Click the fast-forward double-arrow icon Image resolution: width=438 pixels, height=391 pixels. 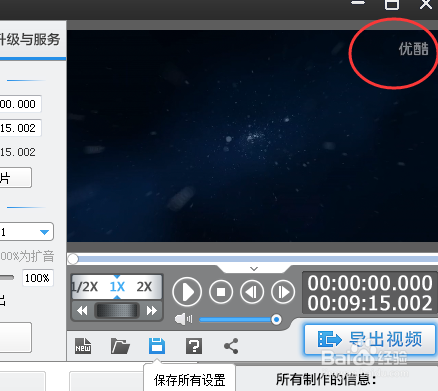[152, 311]
